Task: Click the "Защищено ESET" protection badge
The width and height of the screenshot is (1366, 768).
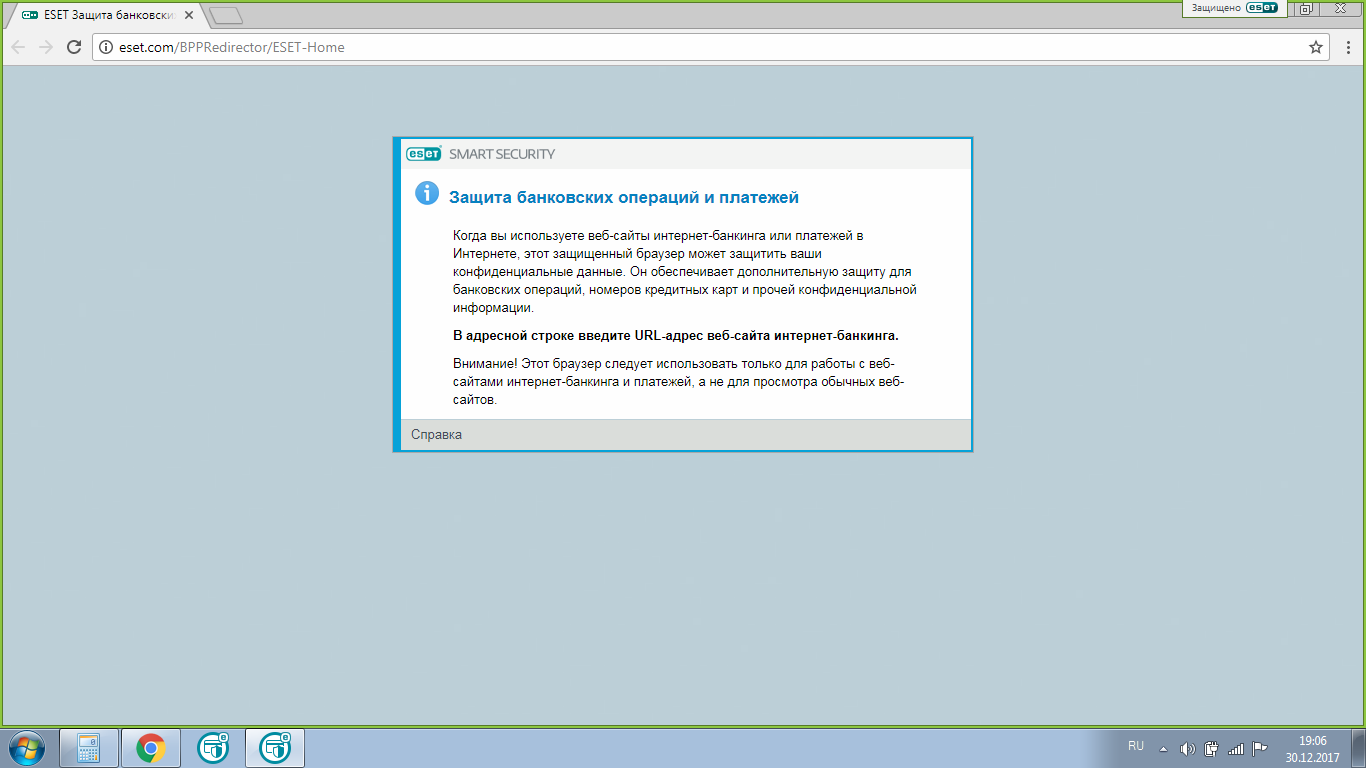Action: (x=1234, y=8)
